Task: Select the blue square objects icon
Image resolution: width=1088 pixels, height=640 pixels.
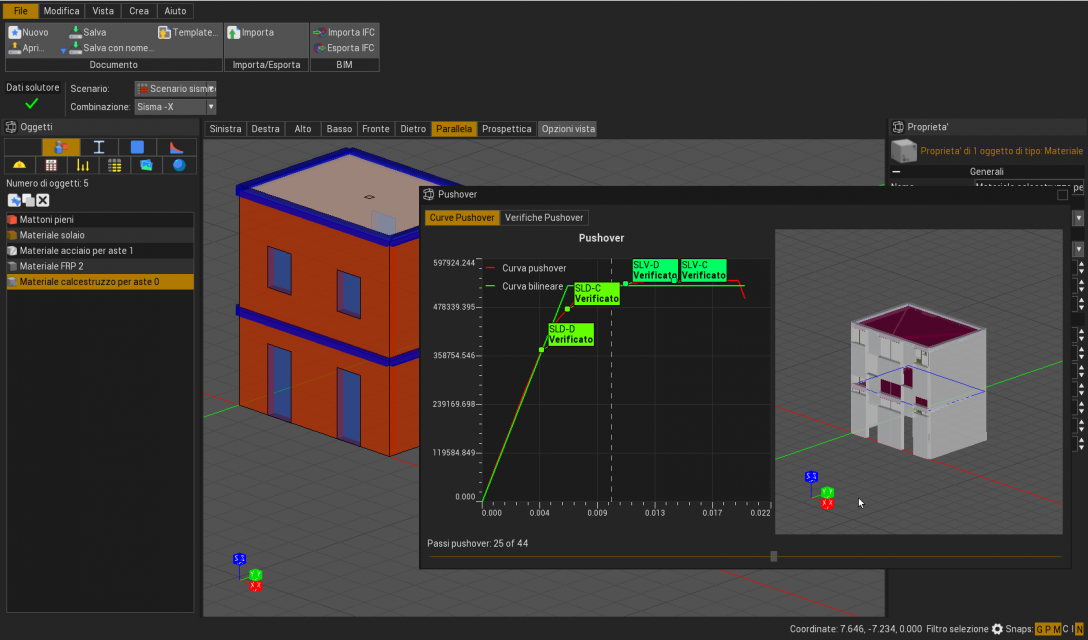Action: pos(137,147)
